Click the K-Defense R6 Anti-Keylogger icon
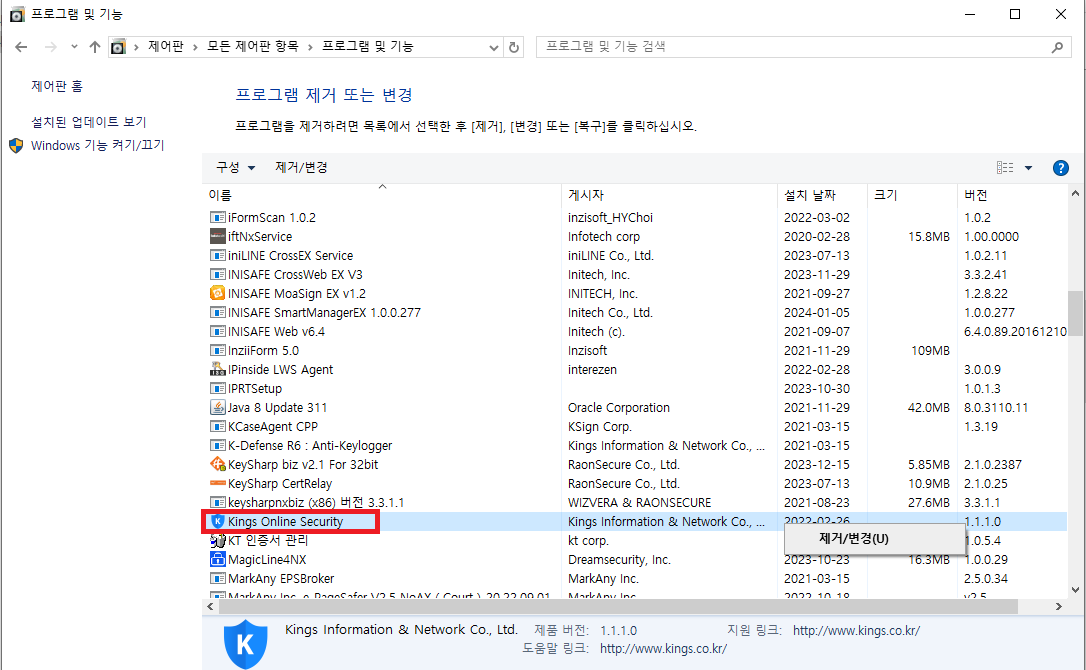Screen dimensions: 1086x670 coord(217,446)
